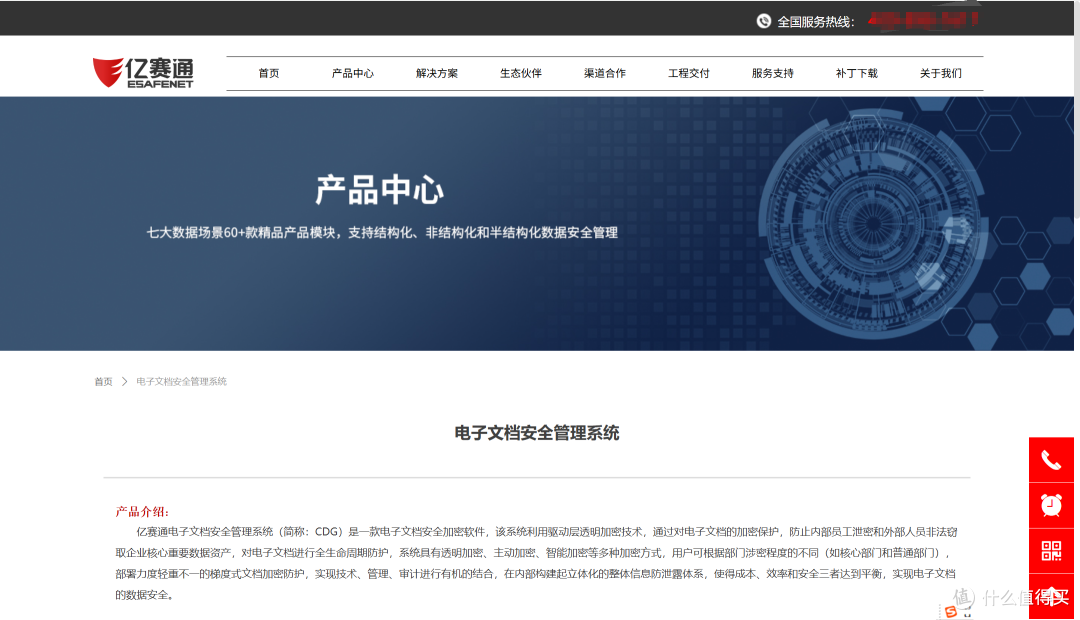This screenshot has width=1080, height=620.
Task: Click the 产品中心 banner heading
Action: (380, 189)
